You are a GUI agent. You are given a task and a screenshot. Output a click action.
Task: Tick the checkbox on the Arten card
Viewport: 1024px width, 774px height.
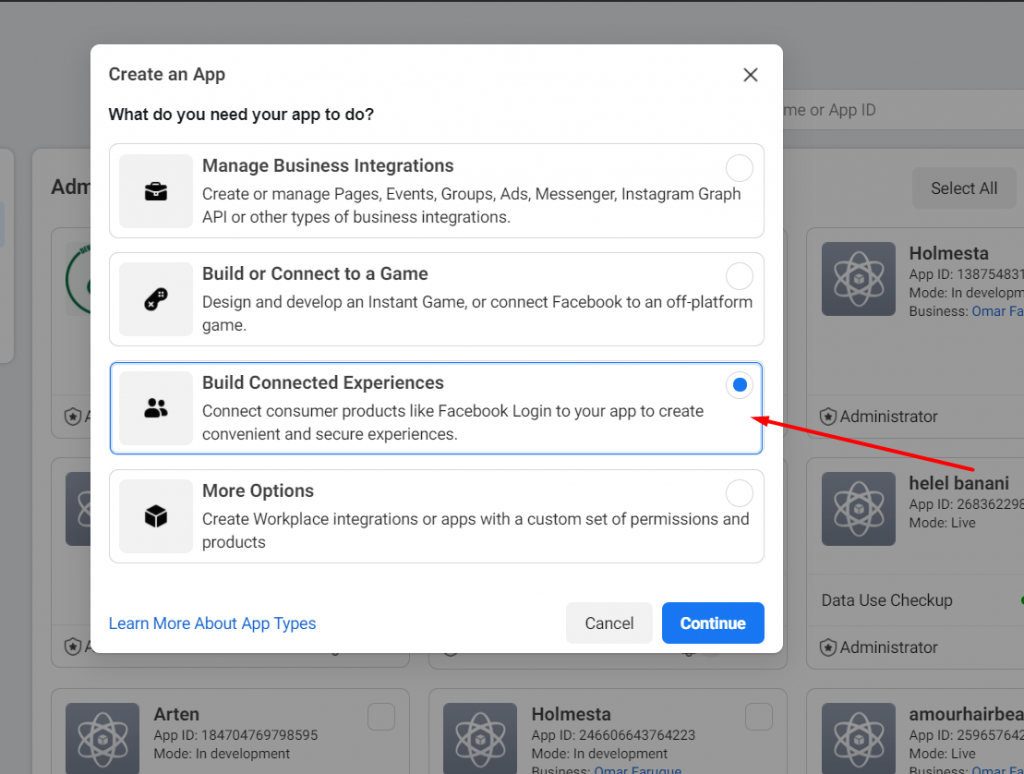point(381,717)
